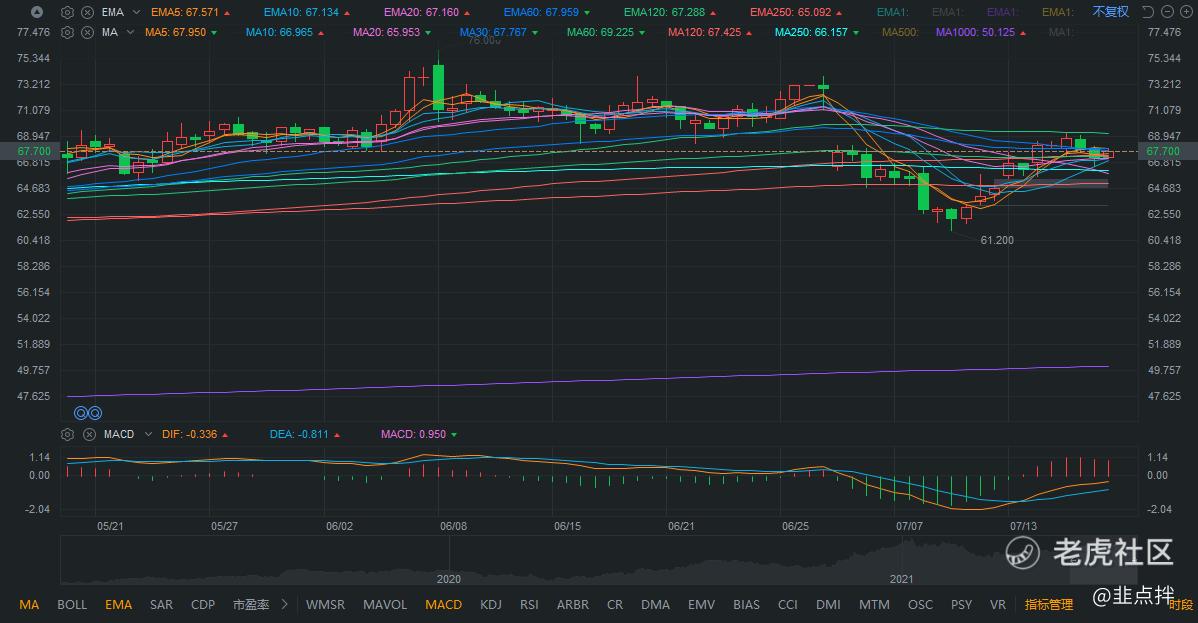1198x623 pixels.
Task: Expand the EMA indicator dropdown arrow
Action: point(137,12)
